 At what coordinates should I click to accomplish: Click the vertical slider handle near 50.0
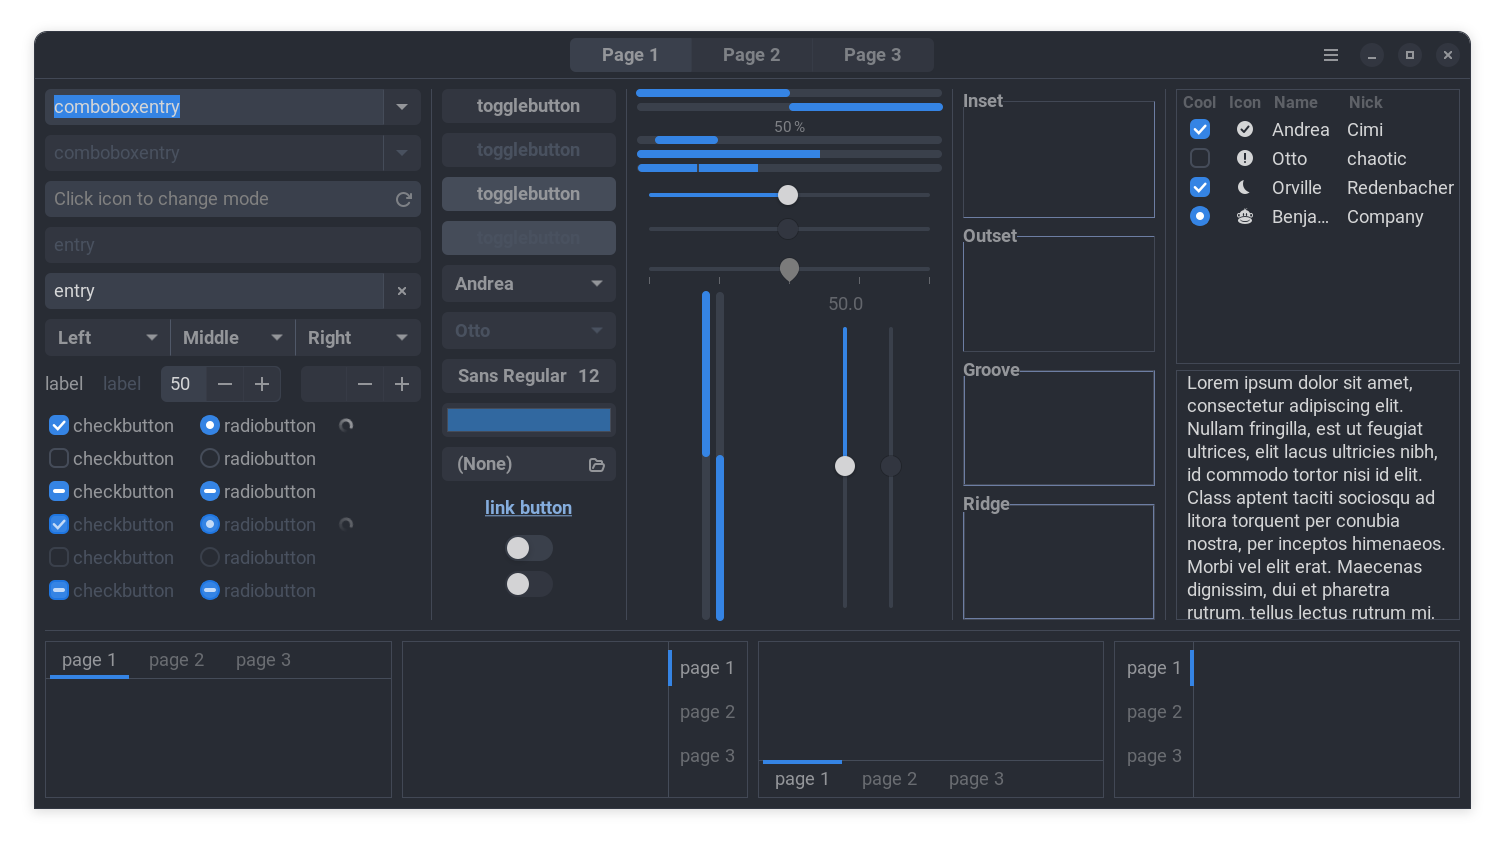[845, 466]
